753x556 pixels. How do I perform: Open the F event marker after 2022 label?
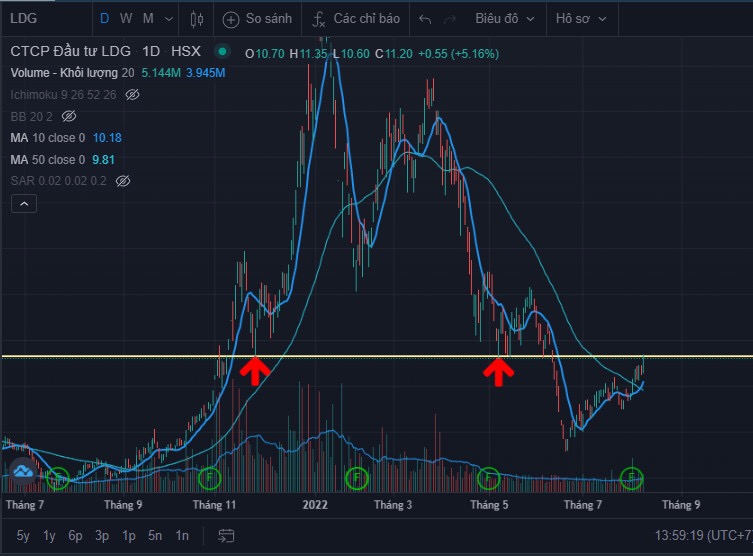pos(357,478)
